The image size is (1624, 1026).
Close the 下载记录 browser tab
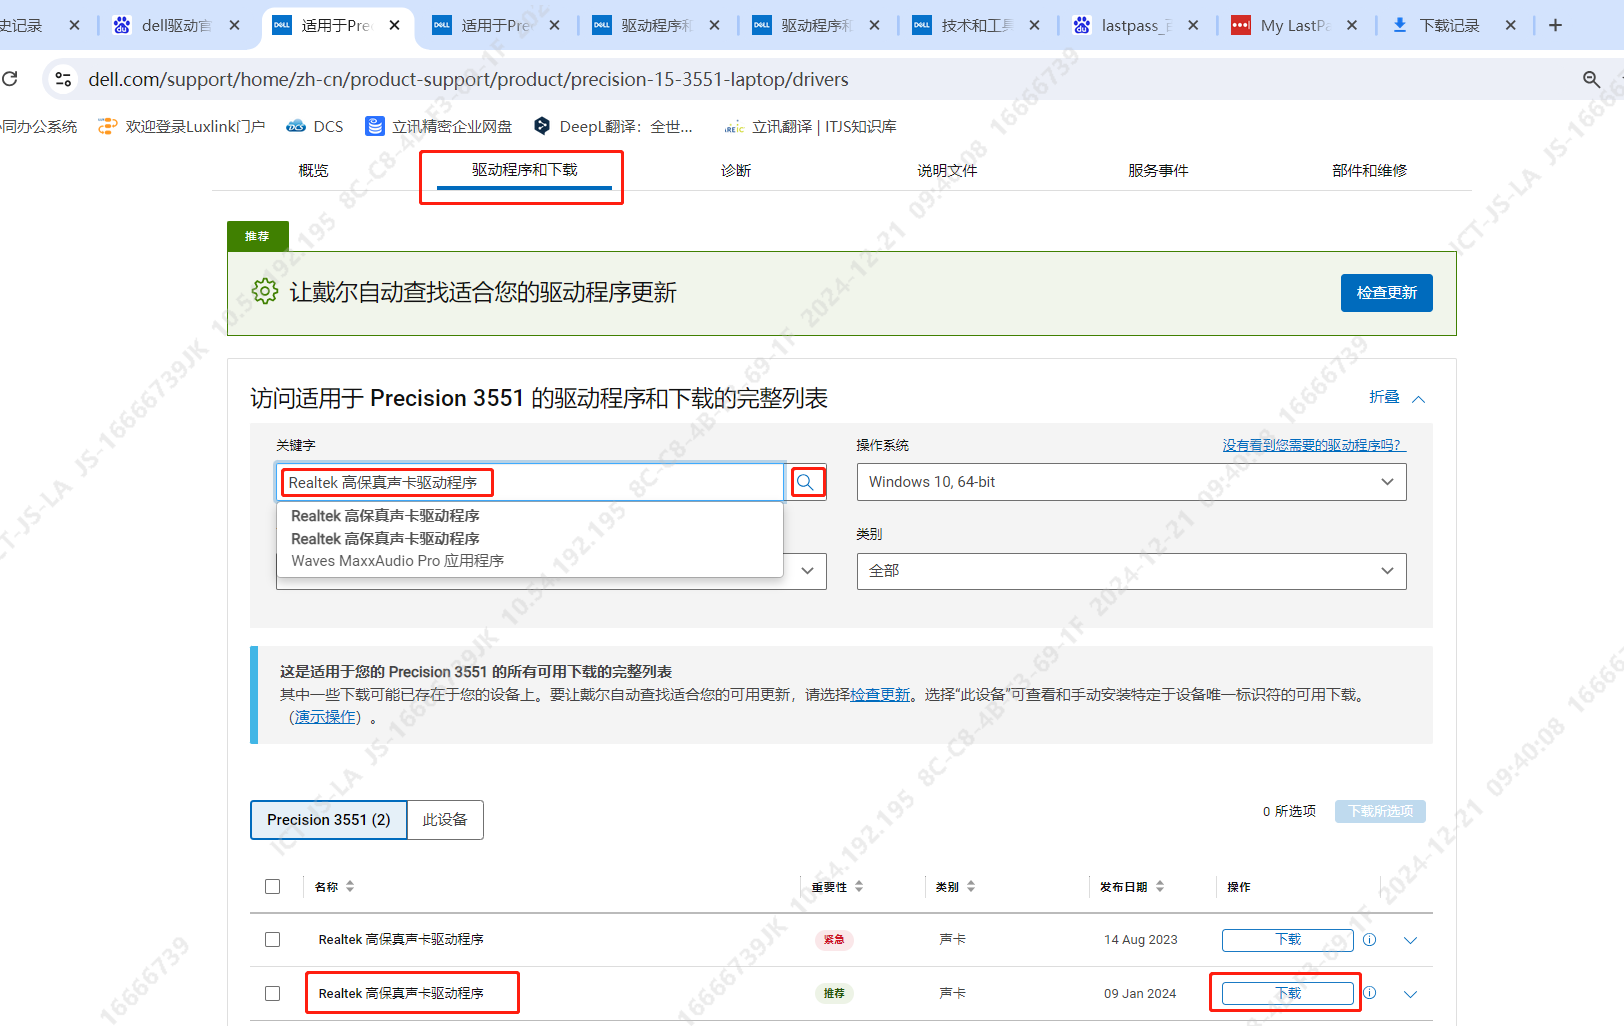click(x=1511, y=25)
